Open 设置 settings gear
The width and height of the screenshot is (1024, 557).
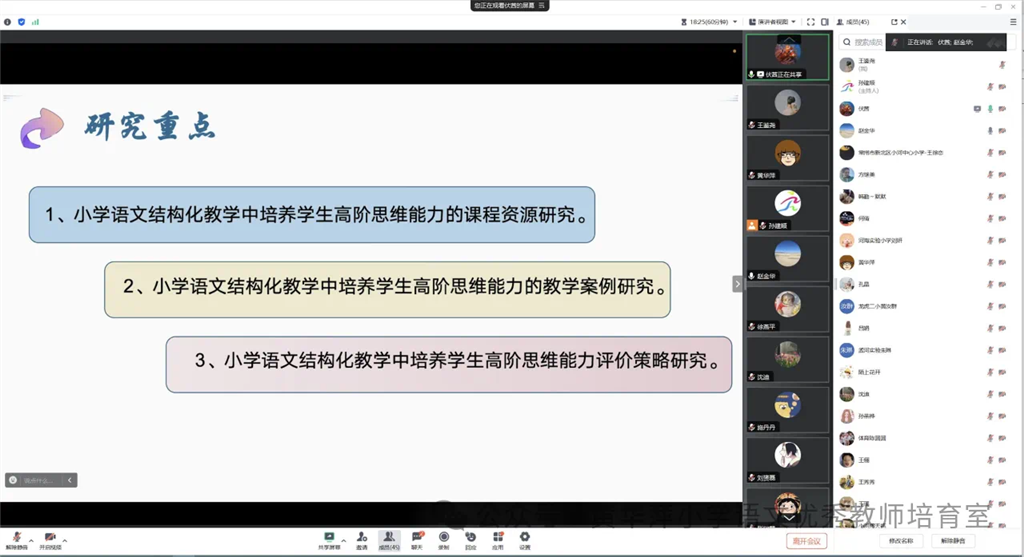tap(524, 540)
